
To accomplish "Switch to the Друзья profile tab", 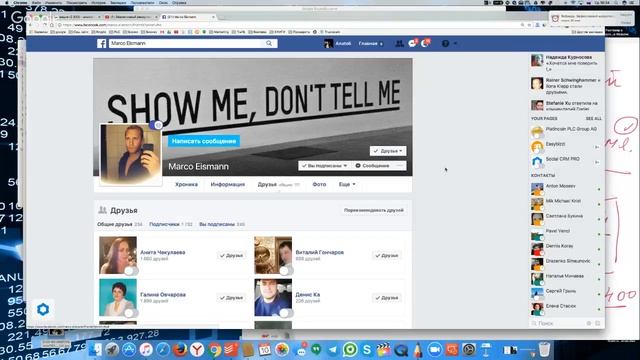I will pyautogui.click(x=267, y=184).
